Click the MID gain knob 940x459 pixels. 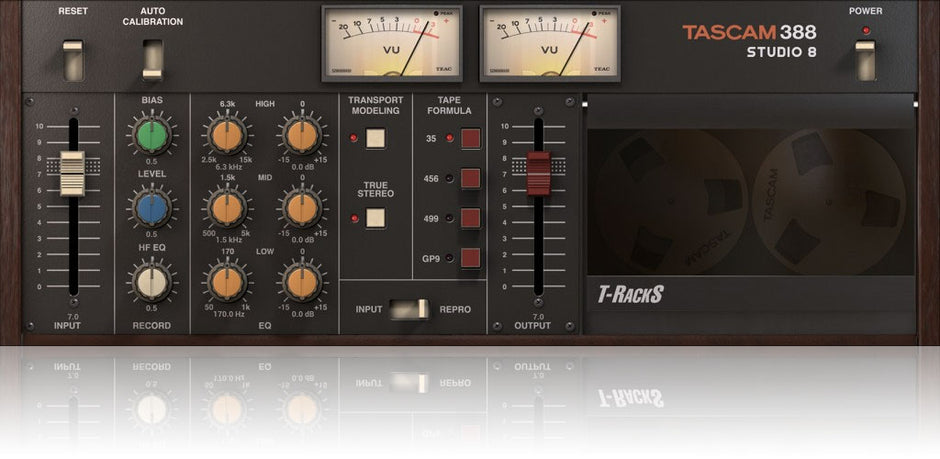tap(302, 209)
